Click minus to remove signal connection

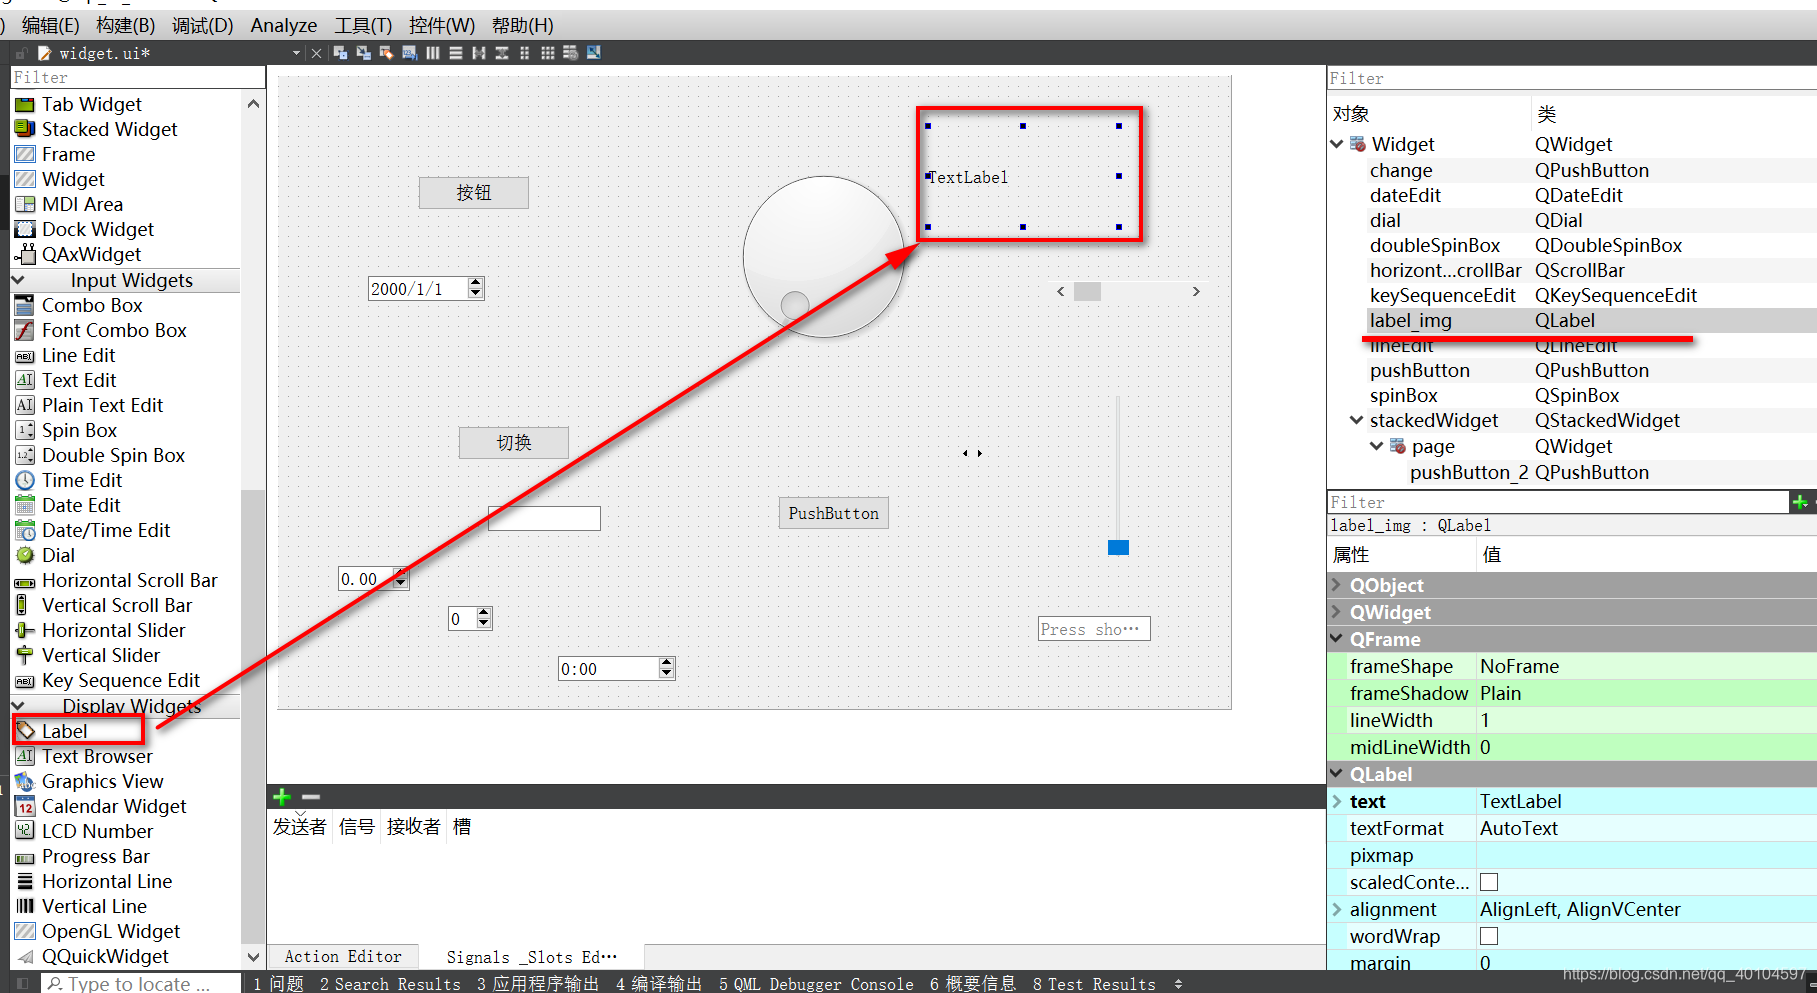tap(311, 797)
